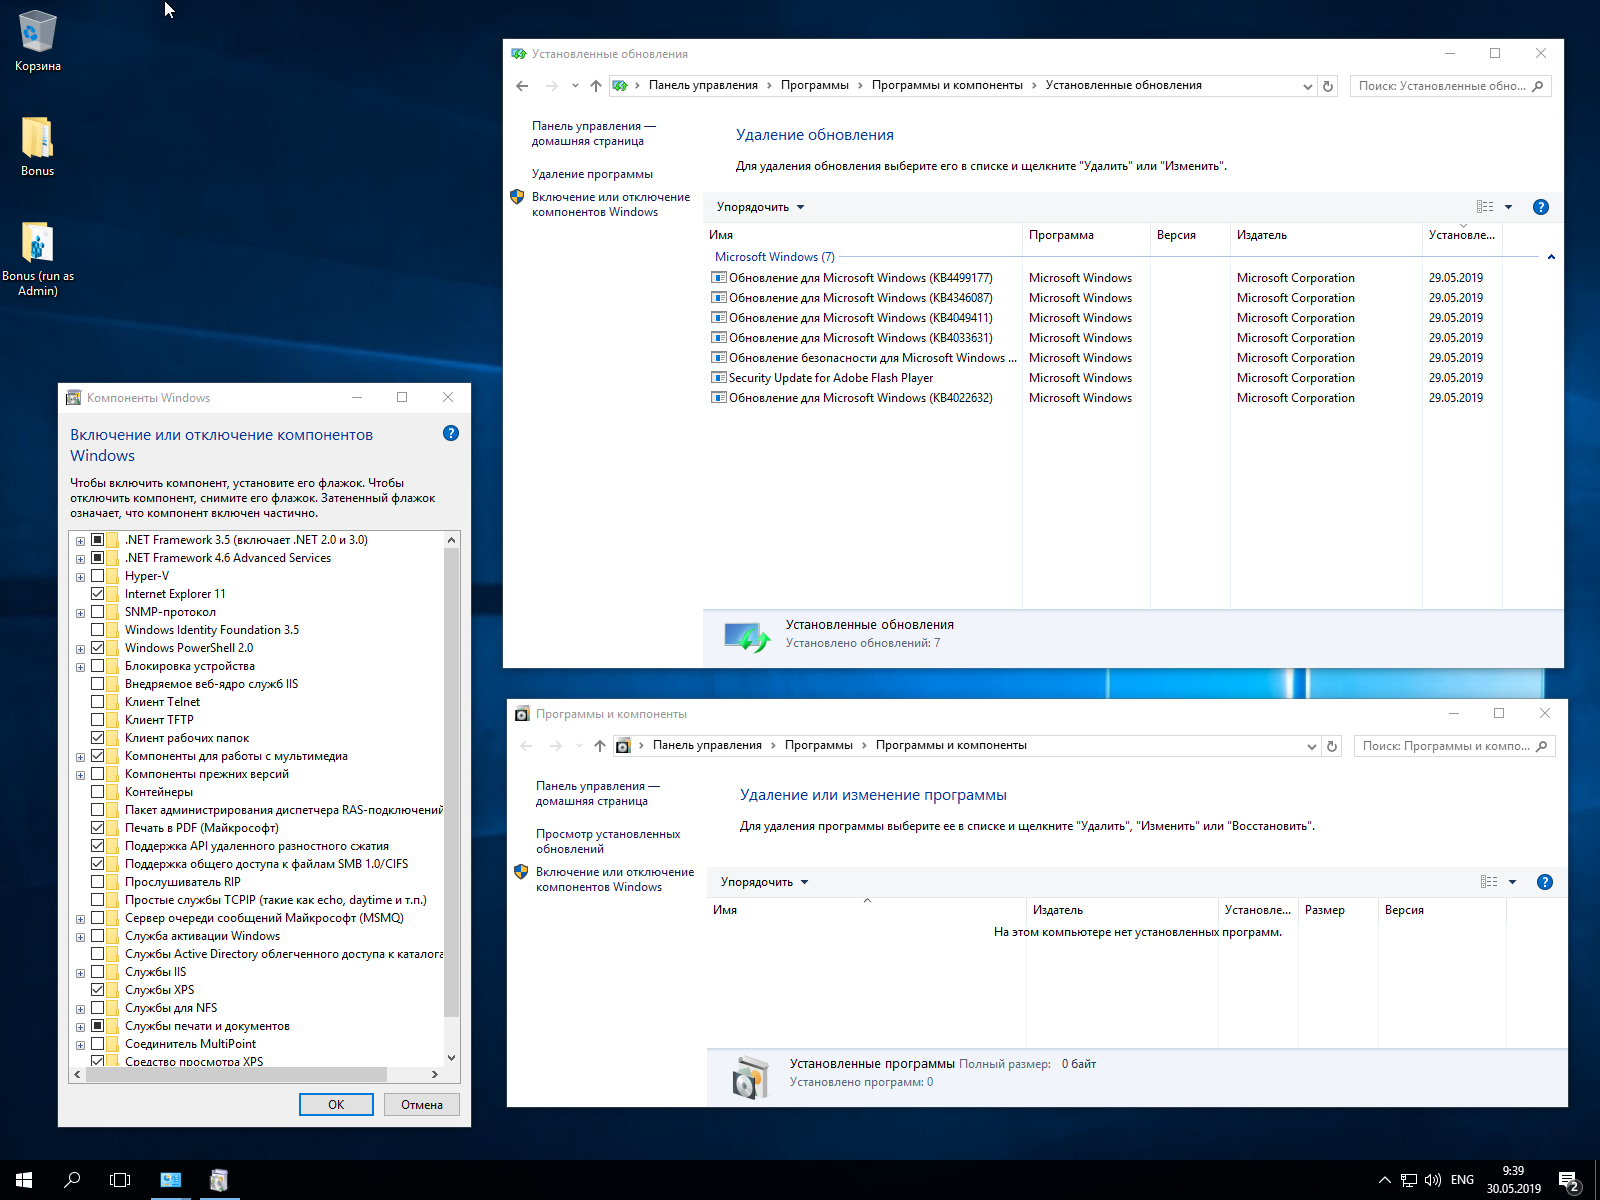Sort programs by Имя column header
The image size is (1600, 1200).
coord(866,910)
